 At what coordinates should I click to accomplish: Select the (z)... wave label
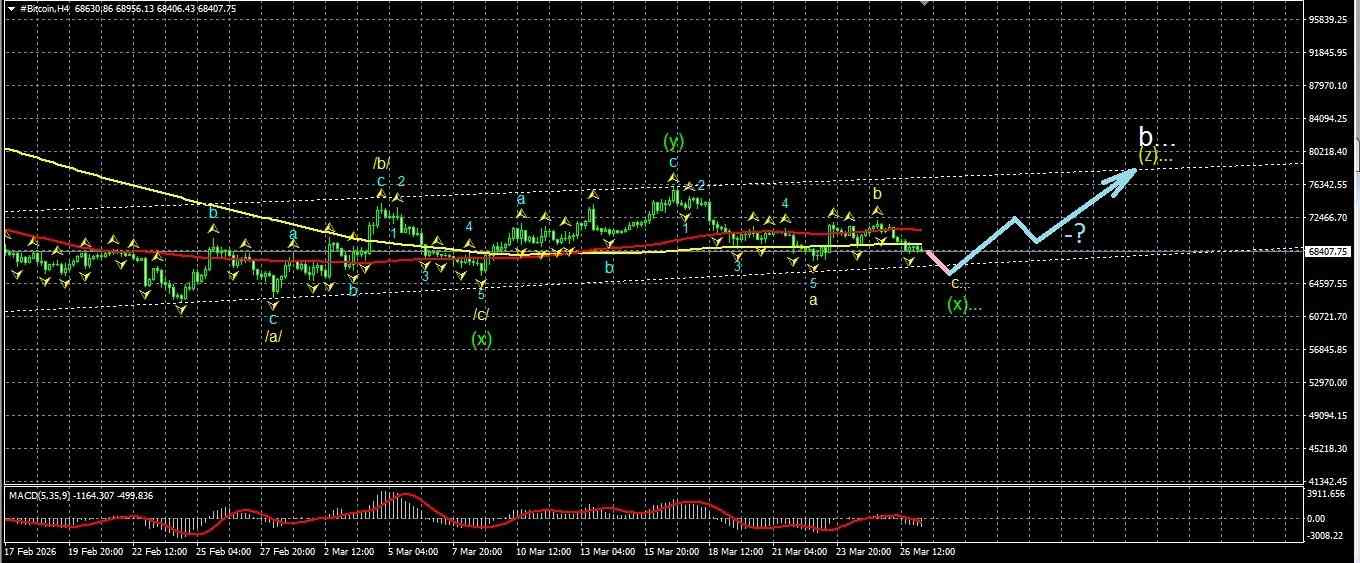[x=1155, y=155]
